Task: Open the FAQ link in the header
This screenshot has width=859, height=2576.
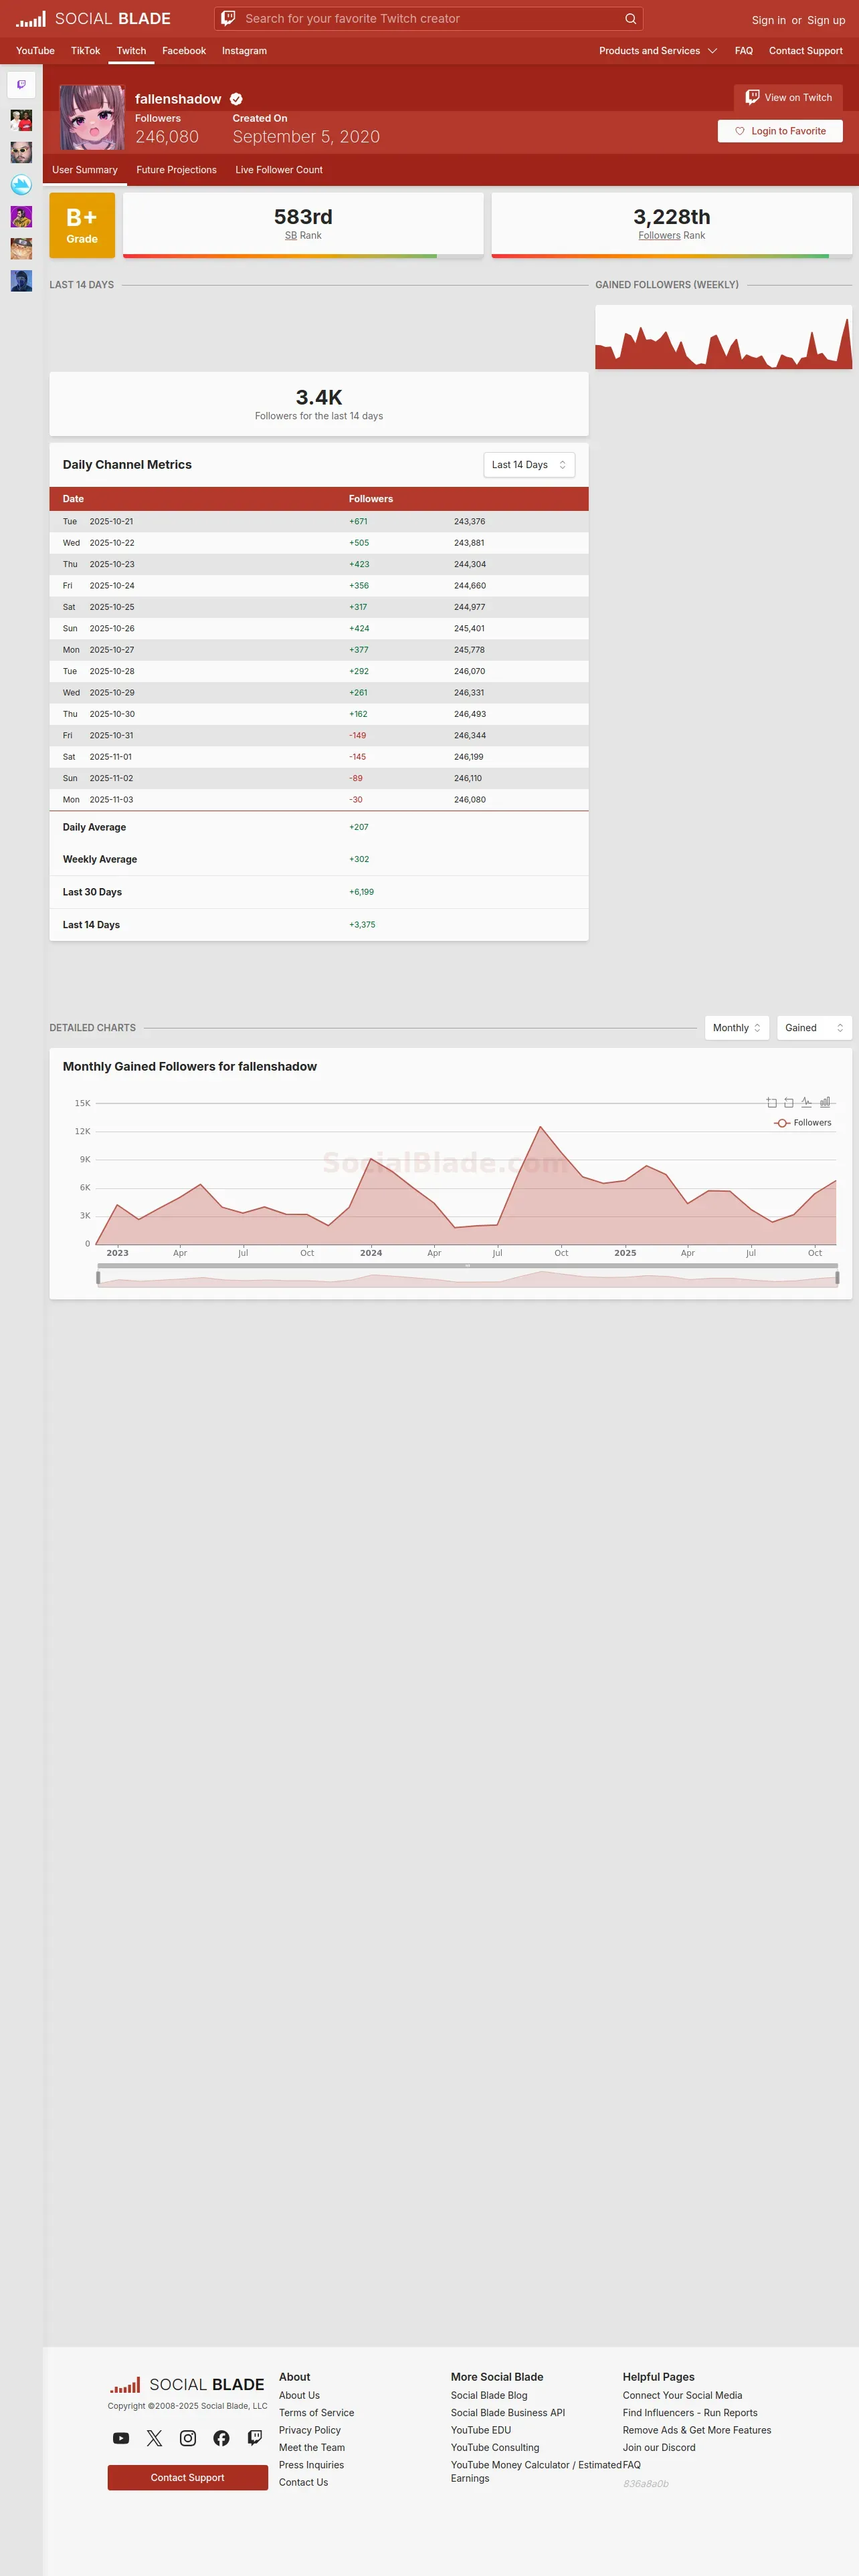Action: coord(744,51)
